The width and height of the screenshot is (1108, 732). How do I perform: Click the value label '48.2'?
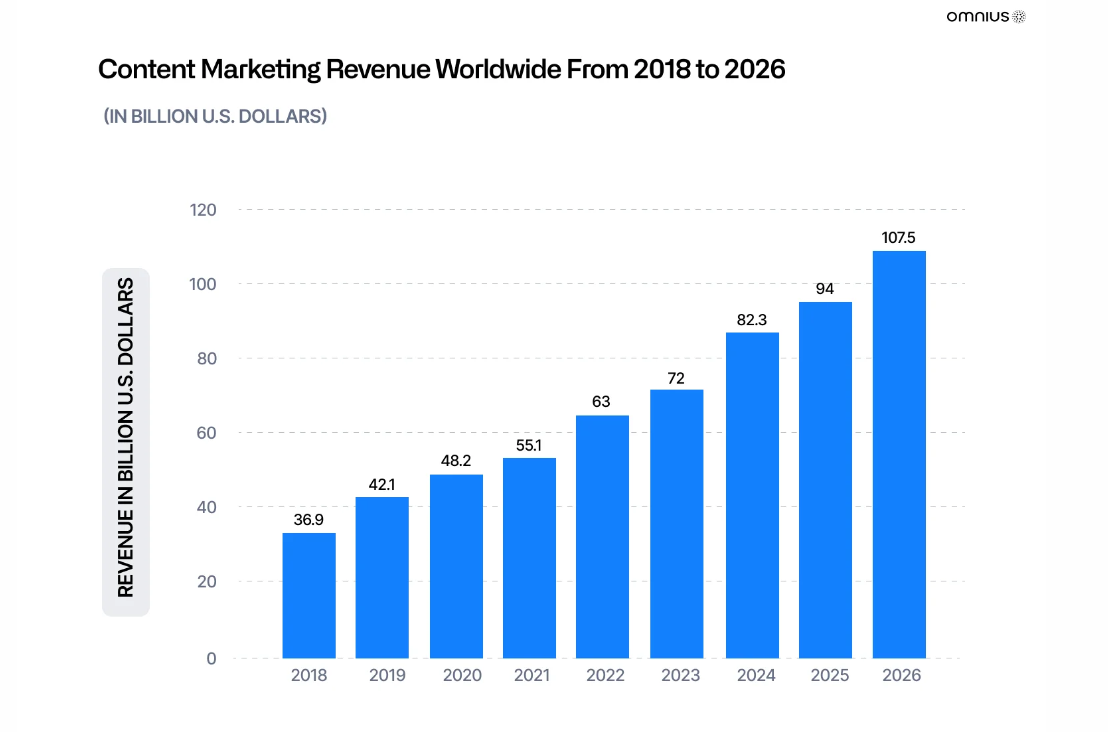pyautogui.click(x=456, y=461)
